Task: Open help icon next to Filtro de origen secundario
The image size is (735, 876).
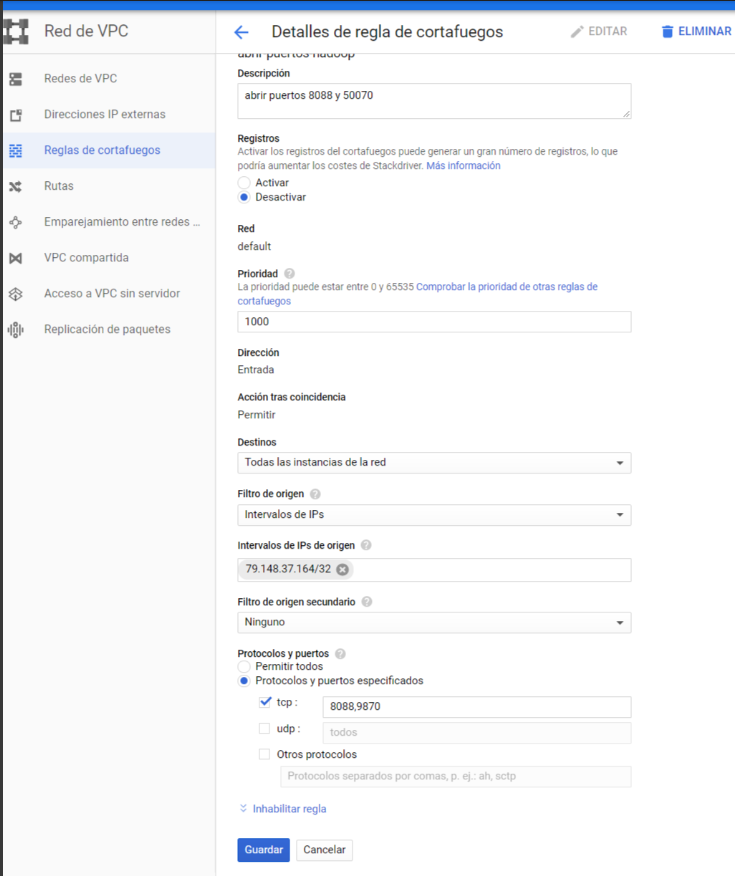Action: tap(366, 602)
